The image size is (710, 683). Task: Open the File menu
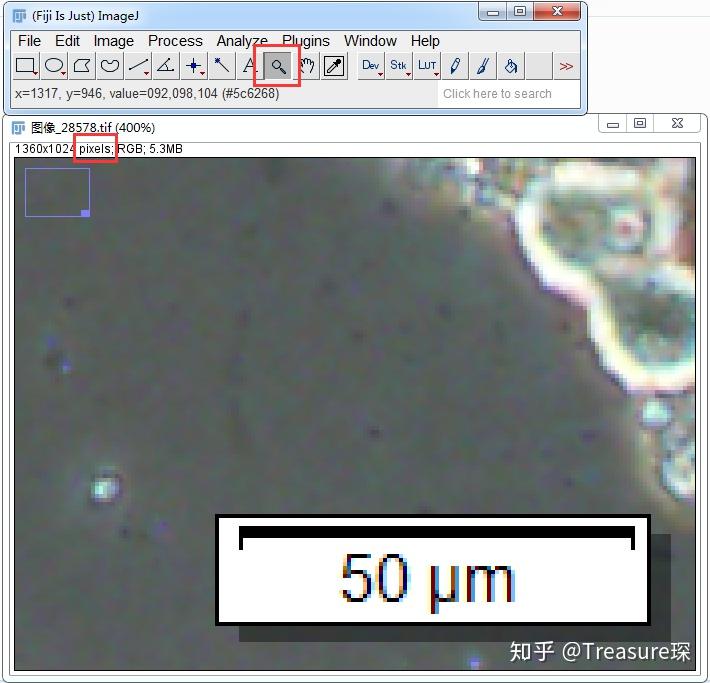[x=29, y=41]
